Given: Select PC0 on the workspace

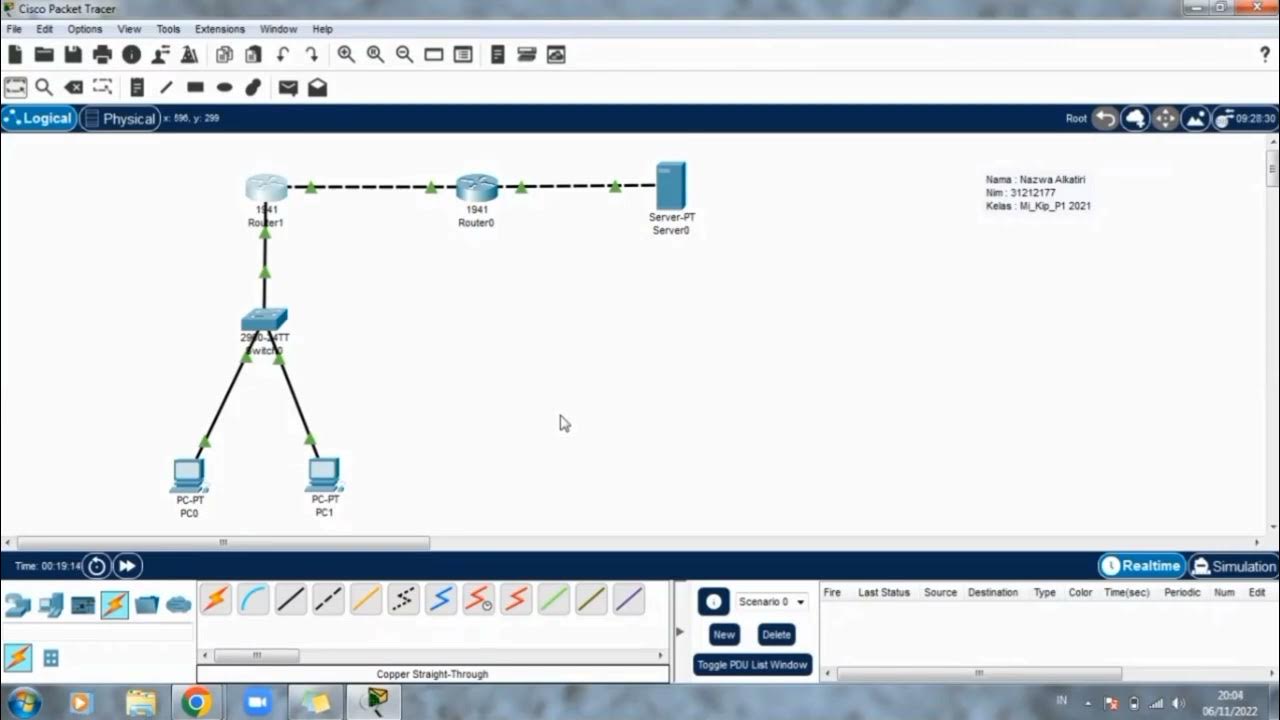Looking at the screenshot, I should [188, 475].
